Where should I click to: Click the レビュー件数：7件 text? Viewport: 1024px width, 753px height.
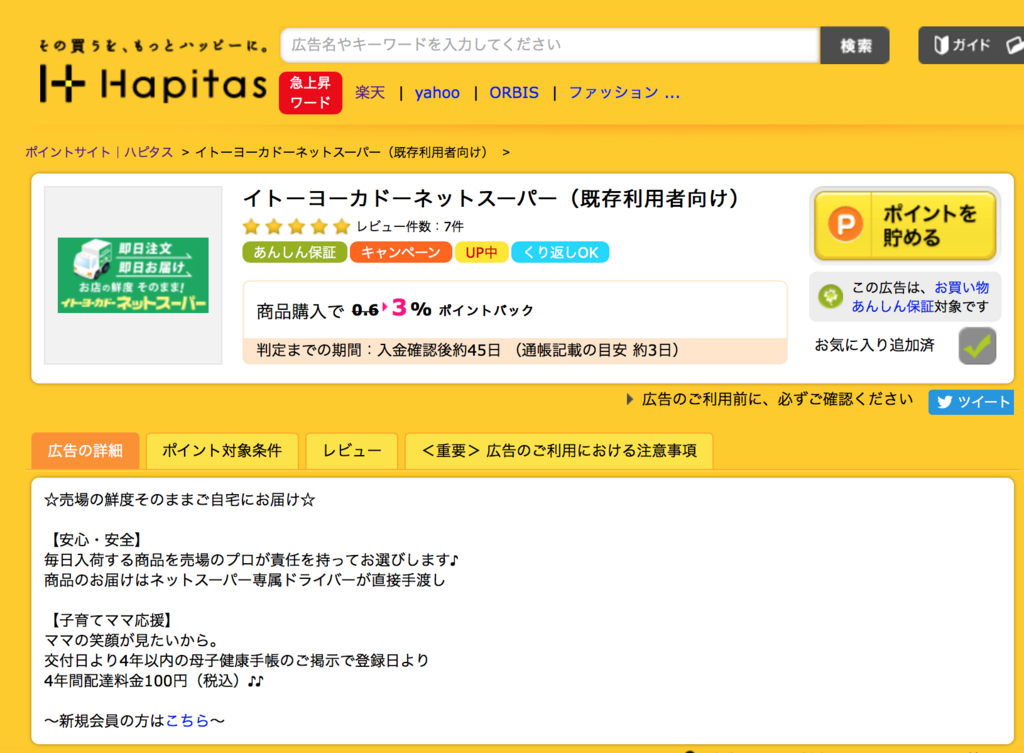(x=409, y=227)
